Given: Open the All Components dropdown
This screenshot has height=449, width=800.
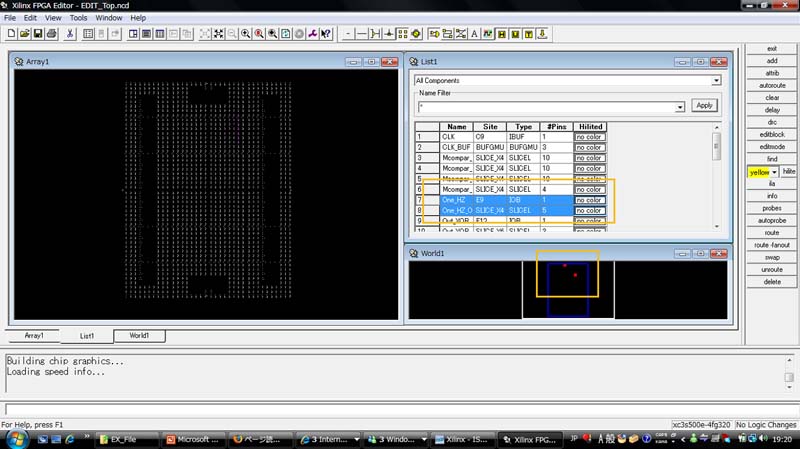Looking at the screenshot, I should (x=716, y=81).
